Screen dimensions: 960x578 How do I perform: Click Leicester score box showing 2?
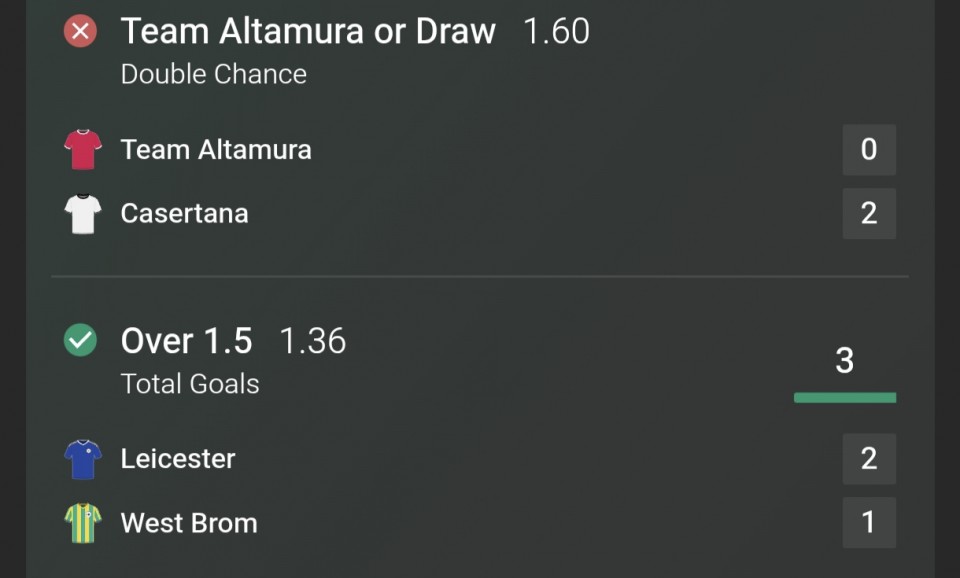pyautogui.click(x=868, y=459)
